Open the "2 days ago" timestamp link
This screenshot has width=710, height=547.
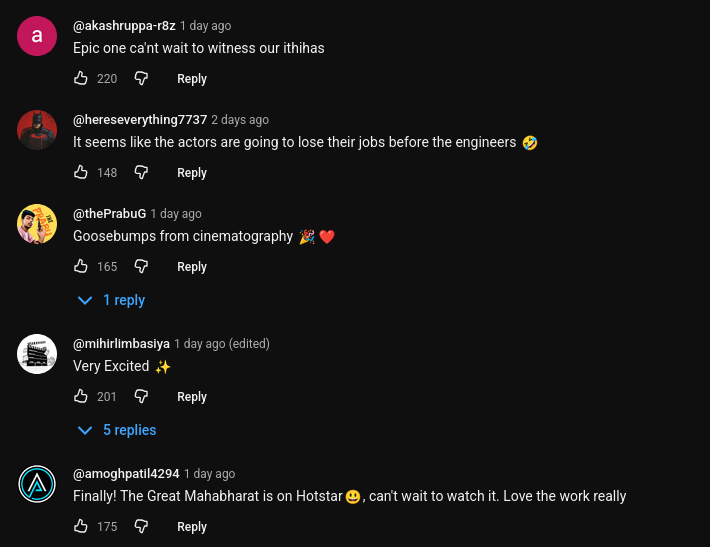click(x=240, y=120)
